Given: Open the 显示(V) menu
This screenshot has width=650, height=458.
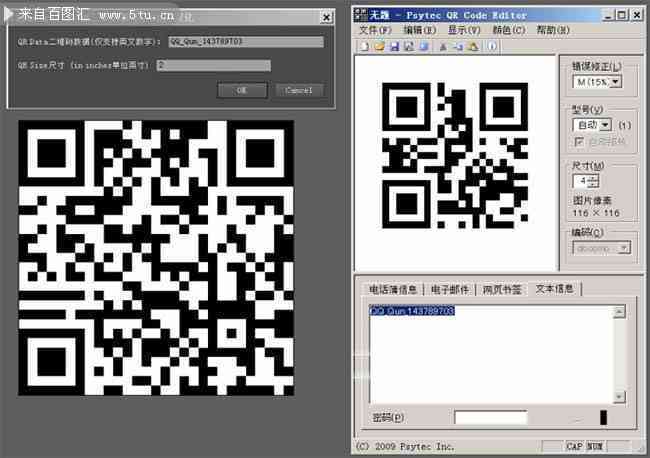Looking at the screenshot, I should [464, 30].
